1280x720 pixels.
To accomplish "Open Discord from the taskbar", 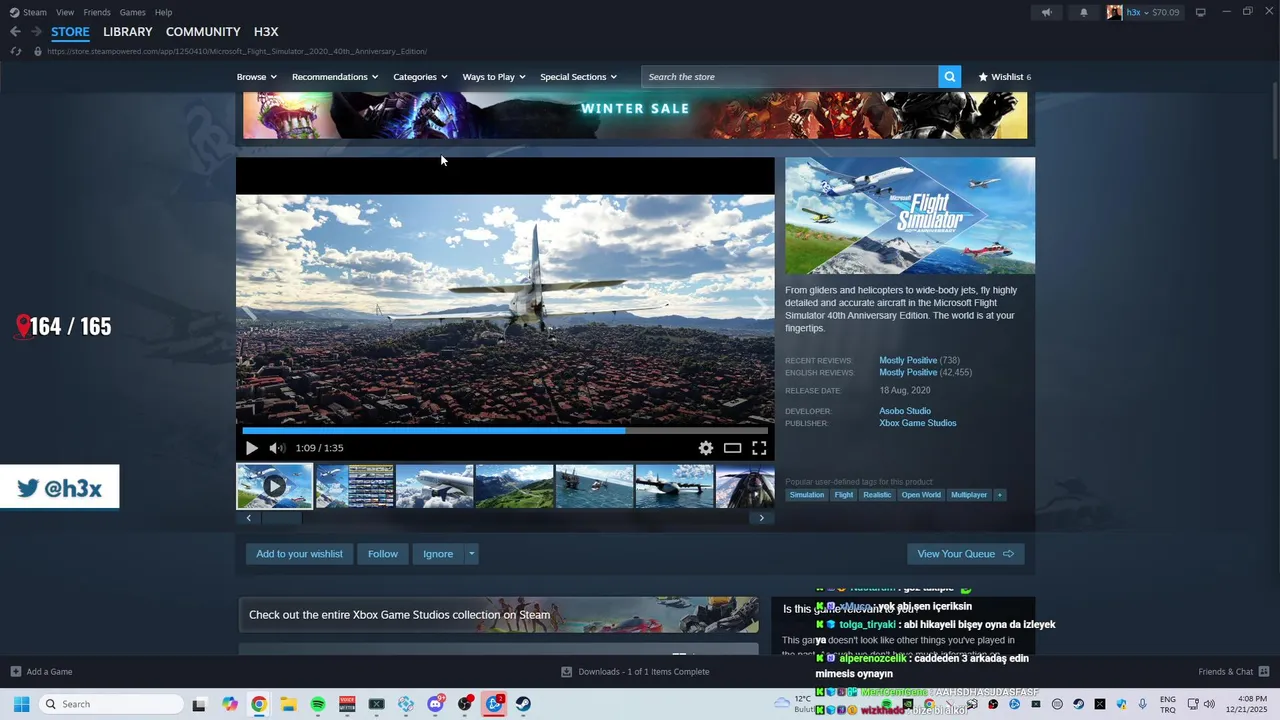I will (x=436, y=704).
